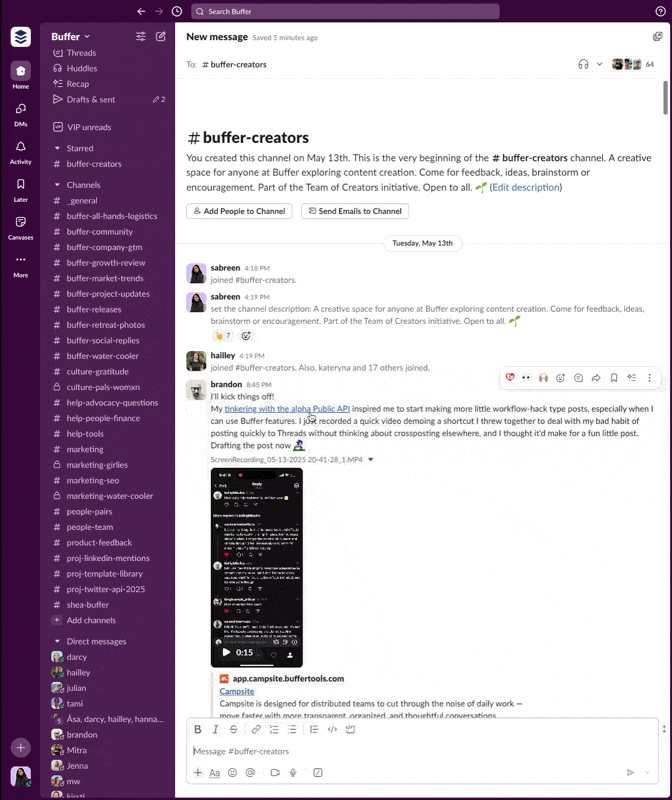Collapse the Starred section
Image resolution: width=672 pixels, height=800 pixels.
tap(57, 148)
